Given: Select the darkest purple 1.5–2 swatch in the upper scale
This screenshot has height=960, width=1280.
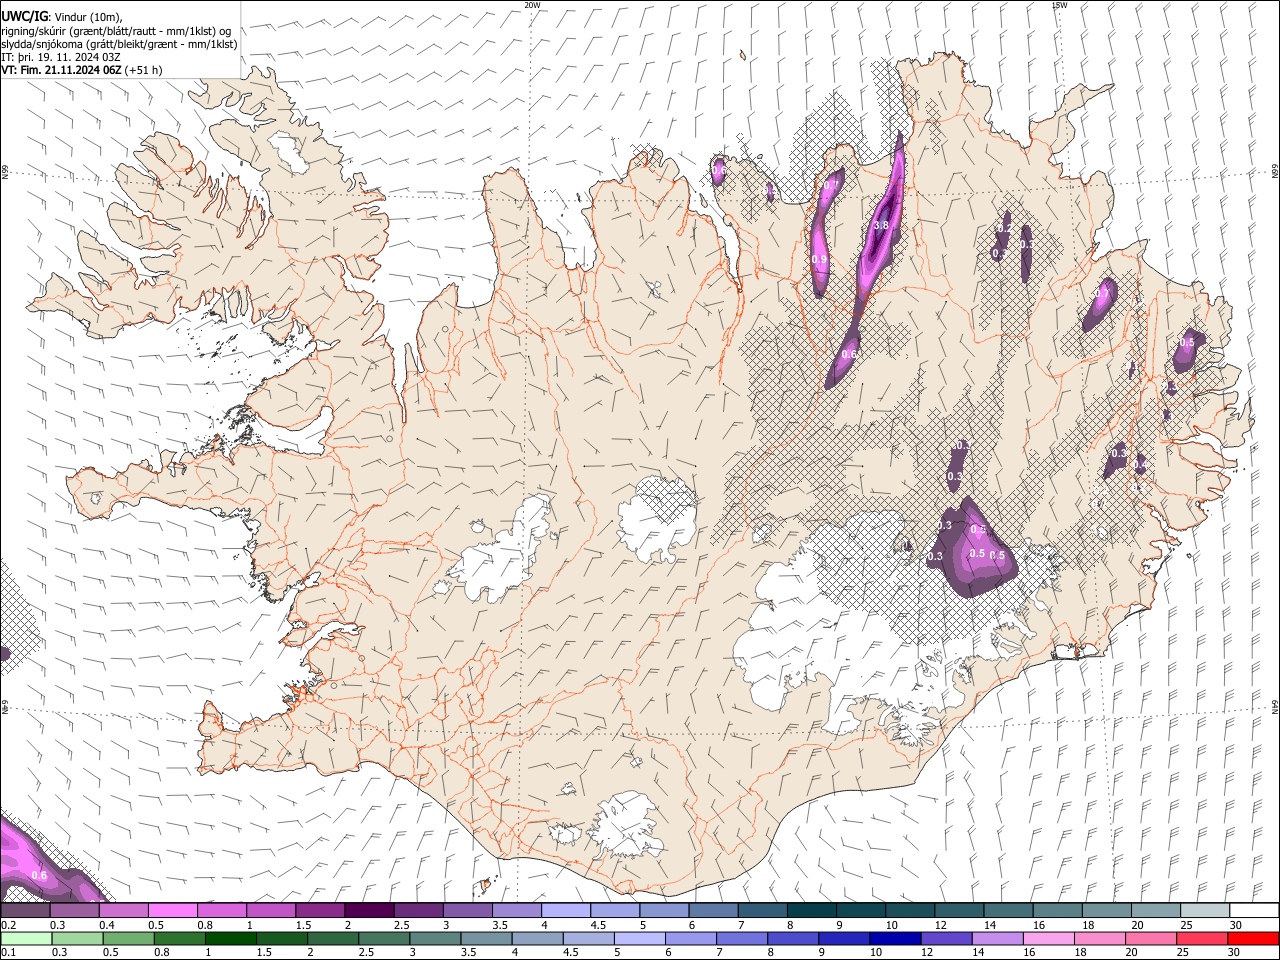Looking at the screenshot, I should click(369, 910).
